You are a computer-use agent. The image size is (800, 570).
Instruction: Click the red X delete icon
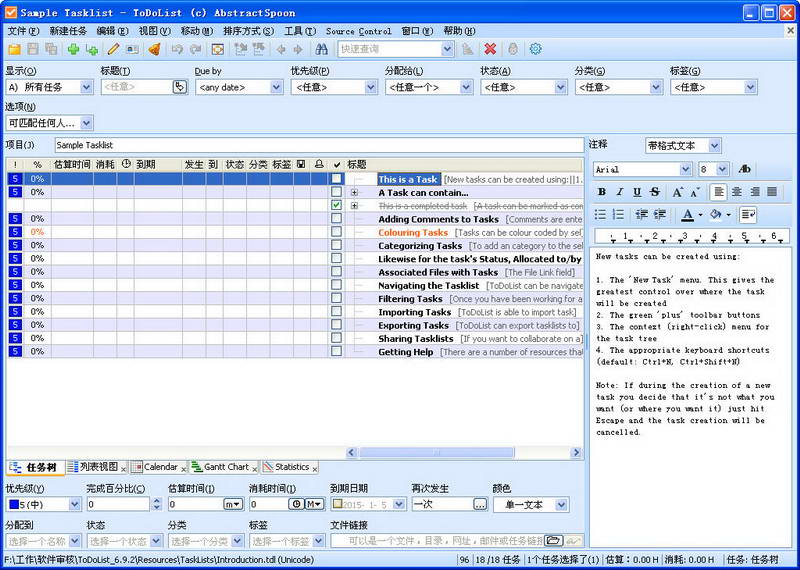(x=490, y=49)
